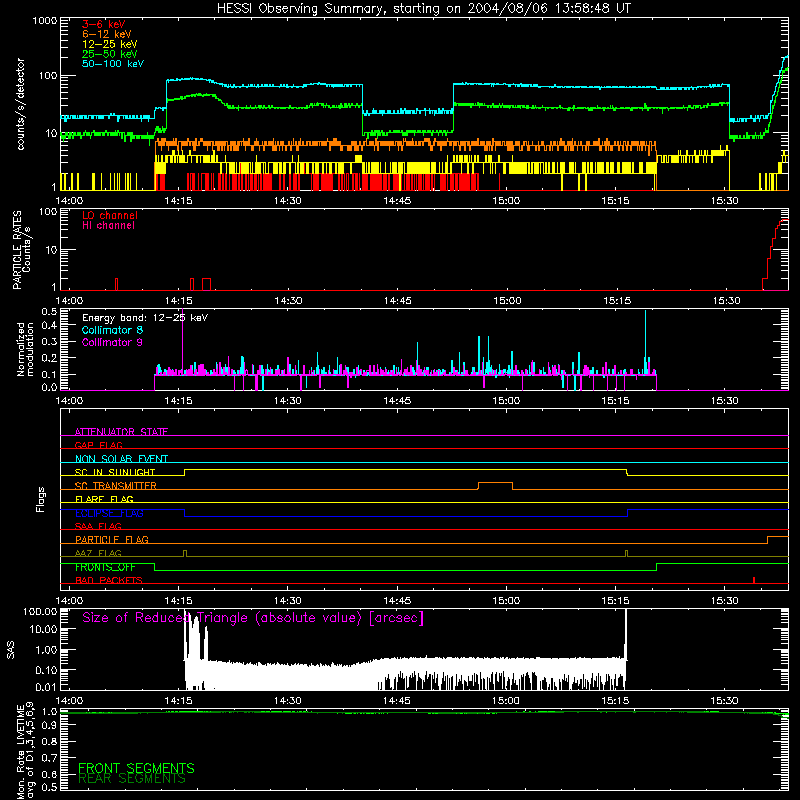Click the NON_SOLAR_EVENT flag label

tap(121, 459)
